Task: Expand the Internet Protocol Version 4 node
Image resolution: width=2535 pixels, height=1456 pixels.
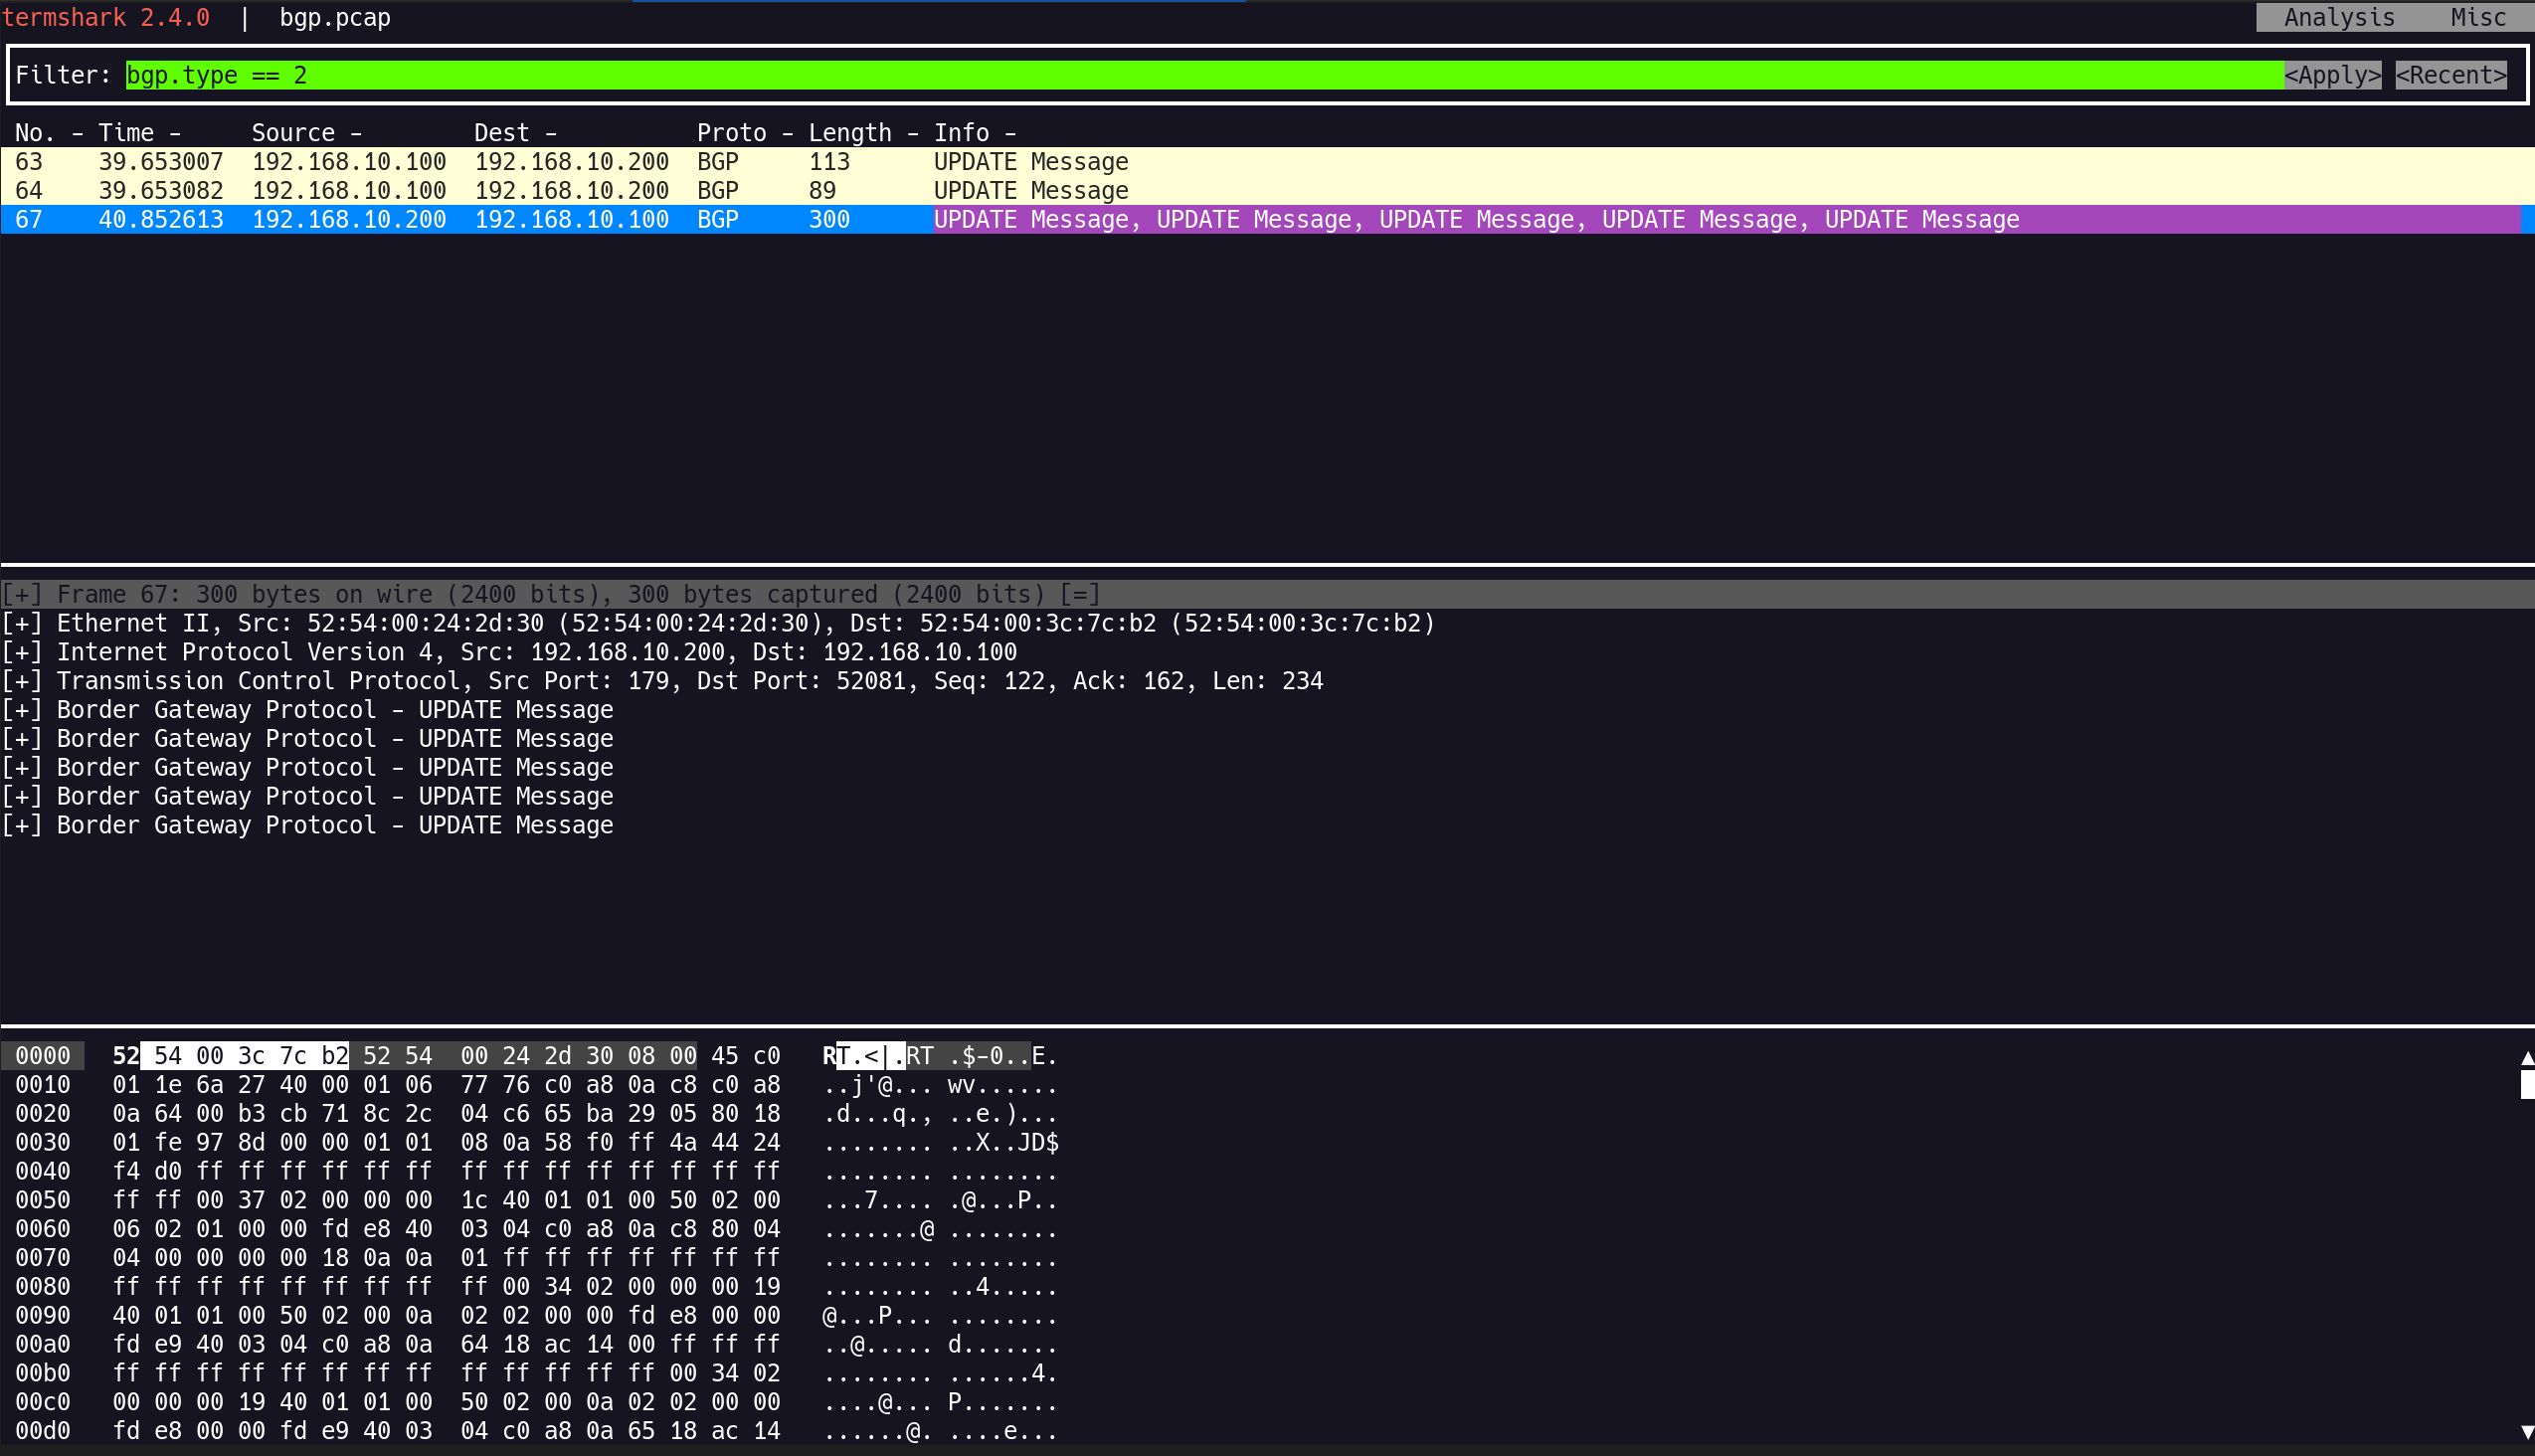Action: pos(21,653)
